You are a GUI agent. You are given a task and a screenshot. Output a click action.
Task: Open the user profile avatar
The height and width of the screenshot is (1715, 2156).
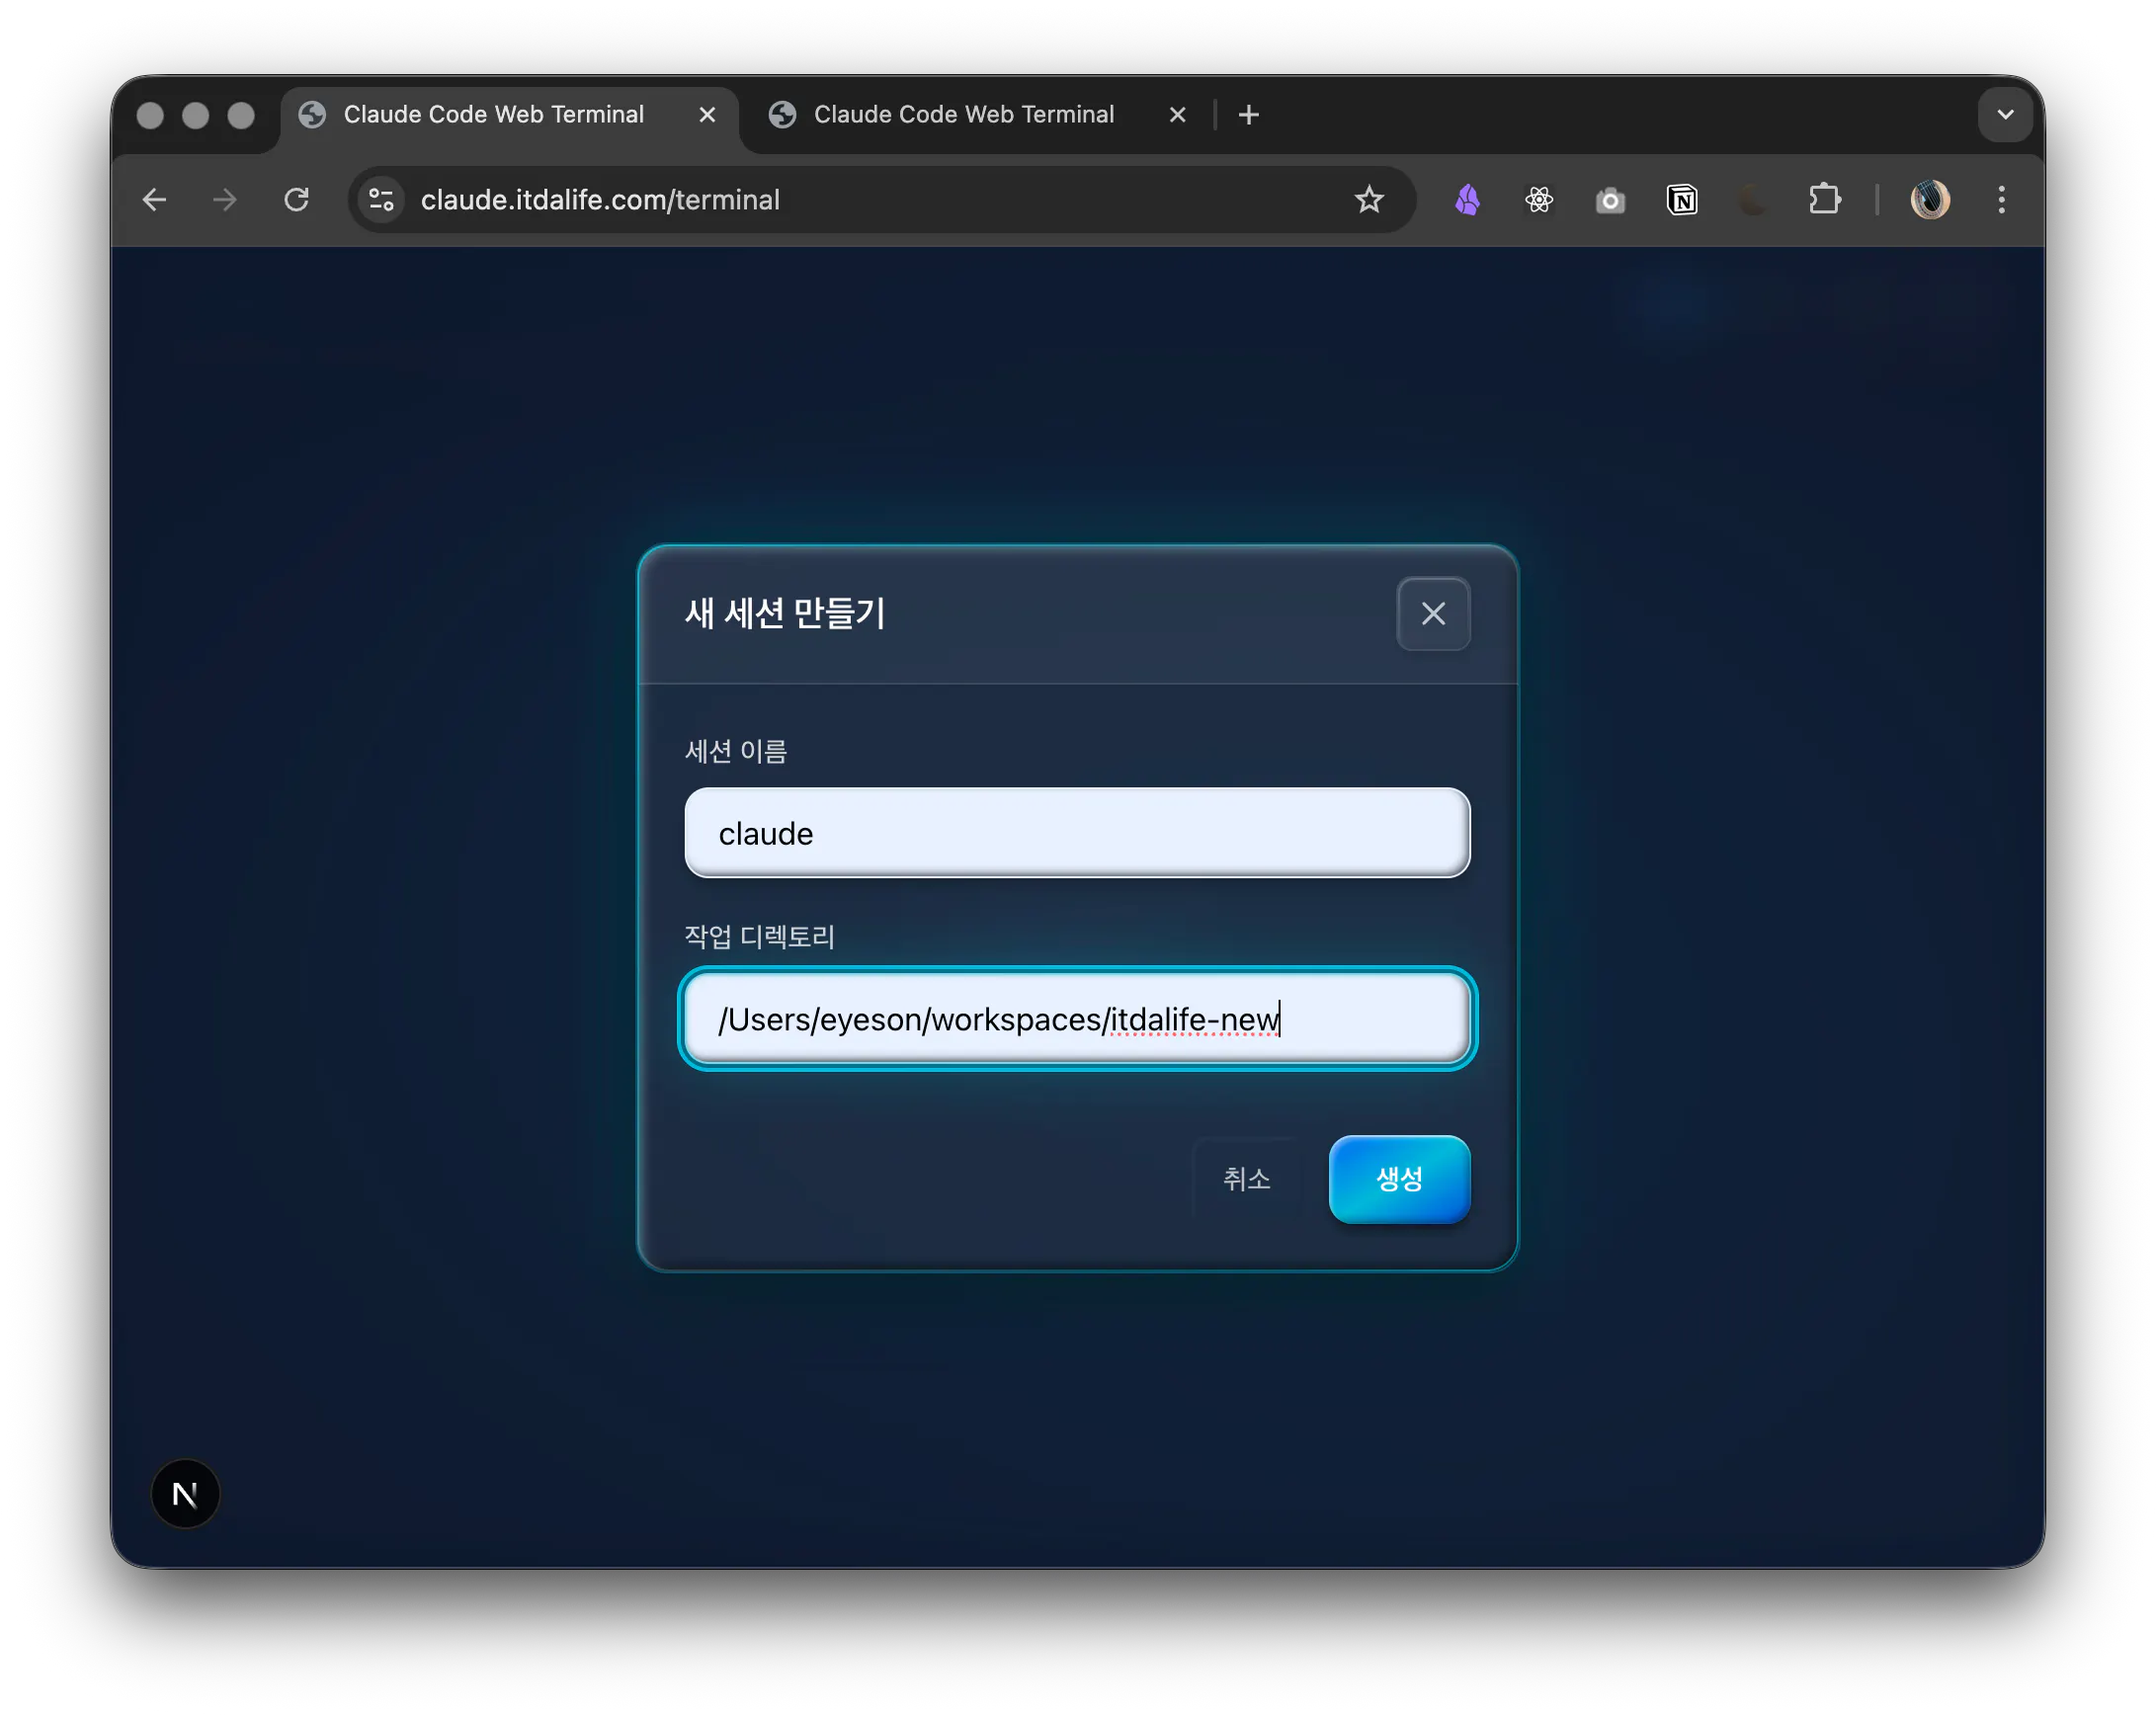coord(1929,200)
